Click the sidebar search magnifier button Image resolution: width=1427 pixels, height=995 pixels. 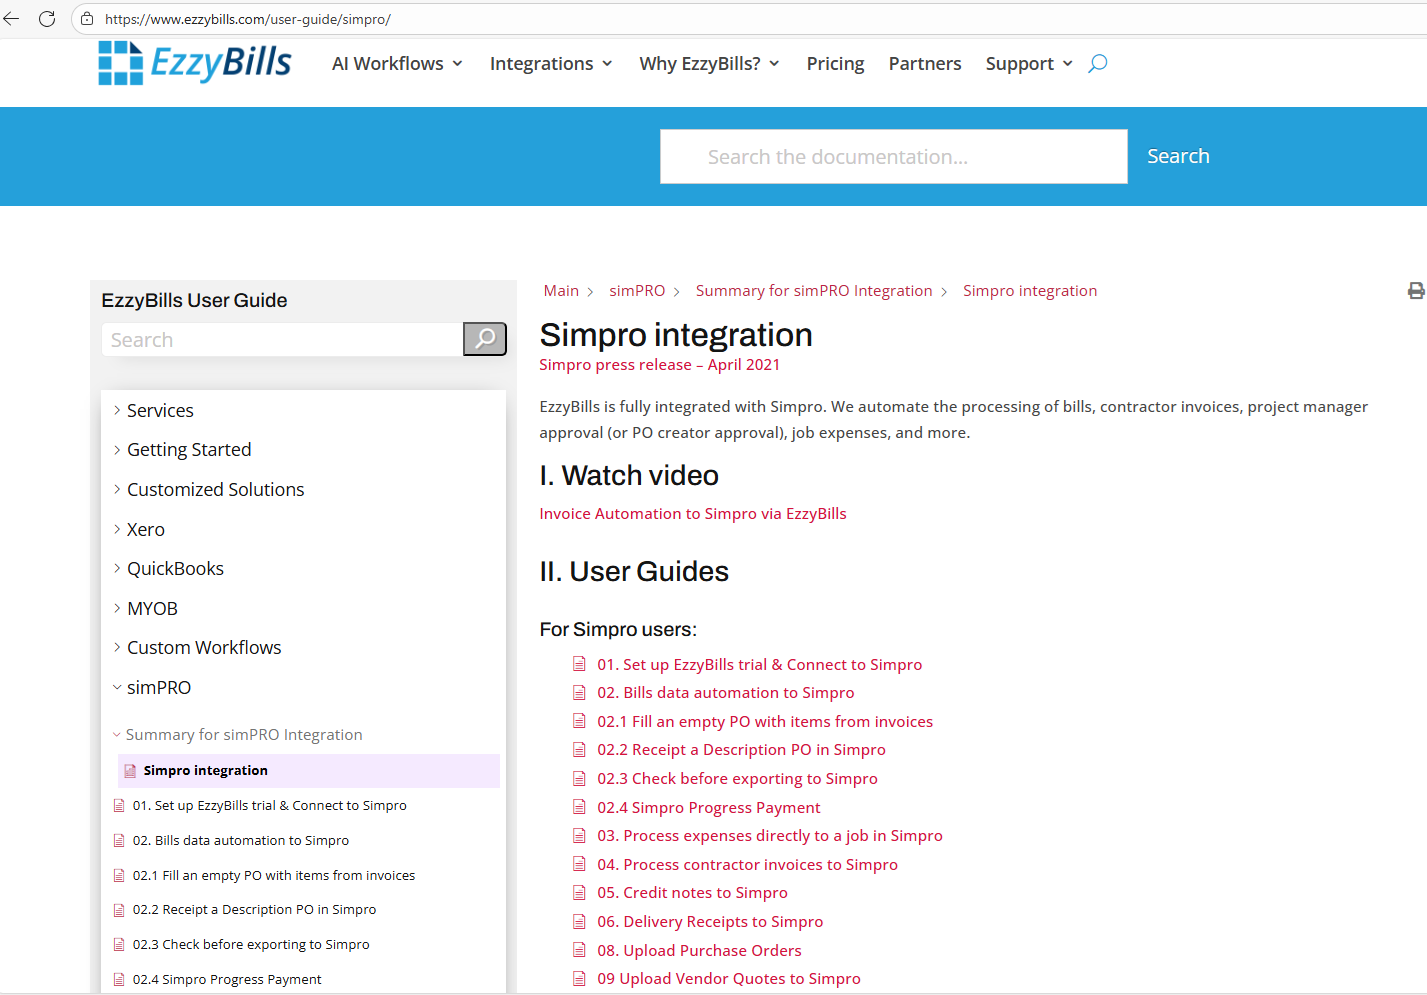point(484,339)
